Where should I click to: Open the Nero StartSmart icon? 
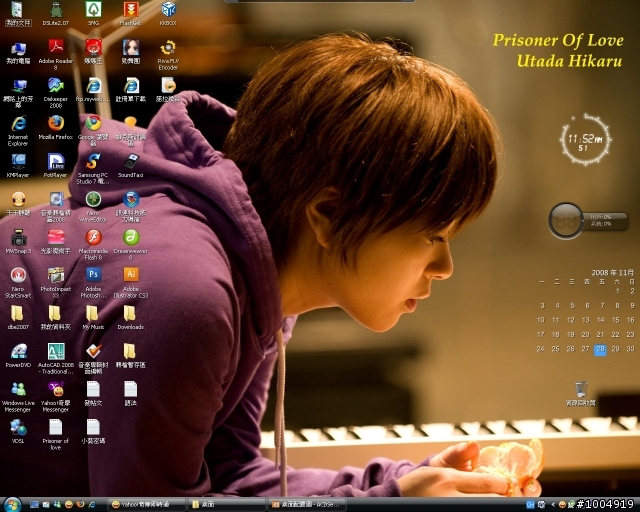click(x=18, y=283)
